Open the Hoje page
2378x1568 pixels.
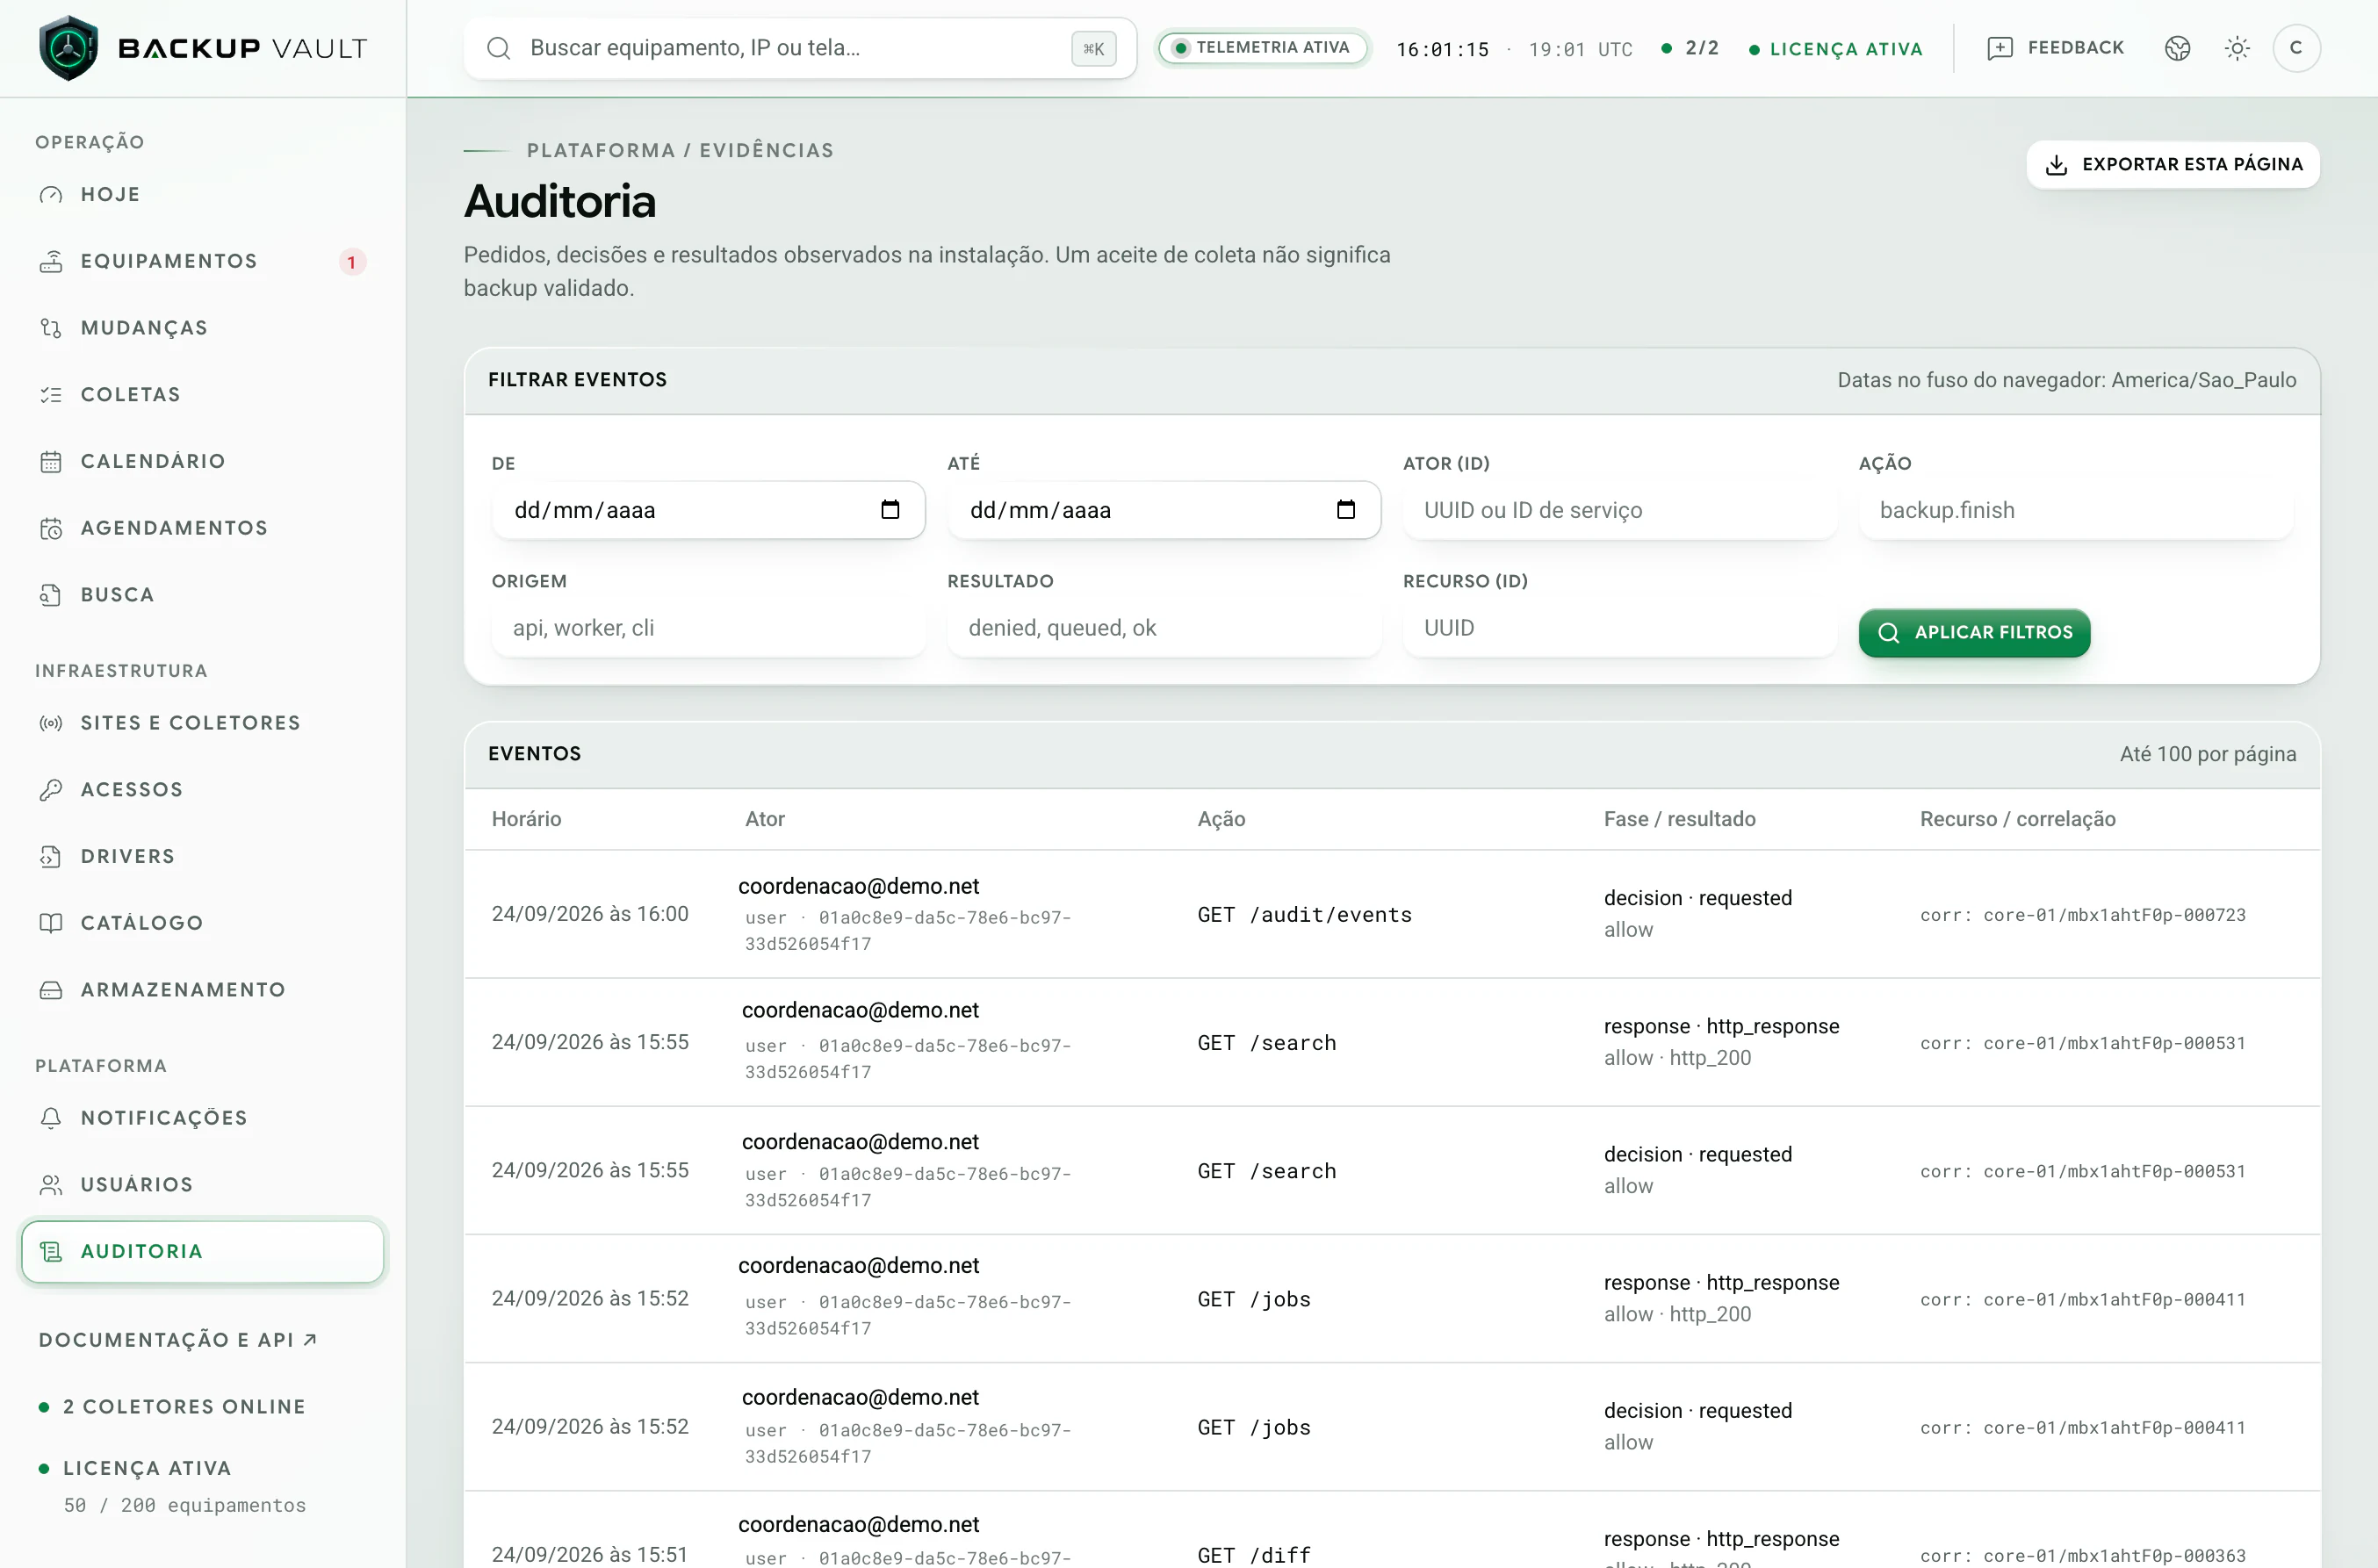point(203,194)
